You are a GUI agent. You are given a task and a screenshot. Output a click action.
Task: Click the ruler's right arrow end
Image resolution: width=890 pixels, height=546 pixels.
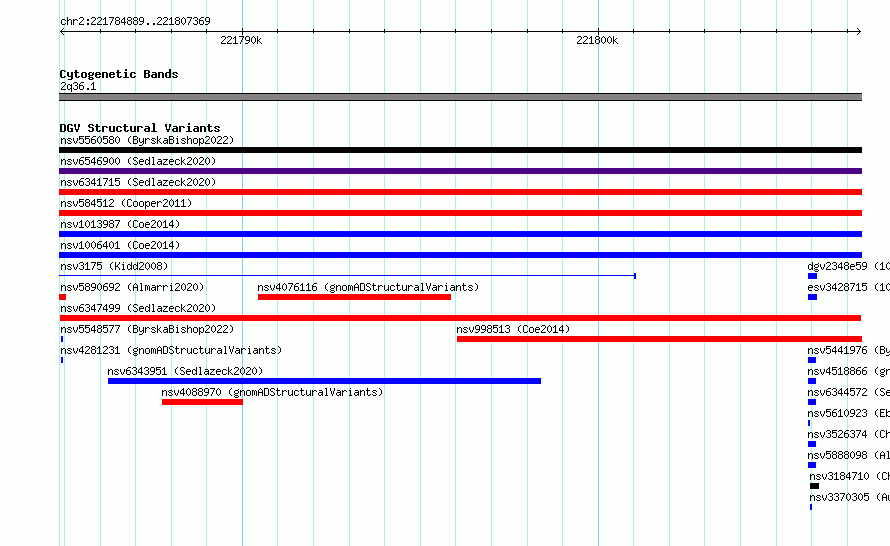(x=858, y=32)
